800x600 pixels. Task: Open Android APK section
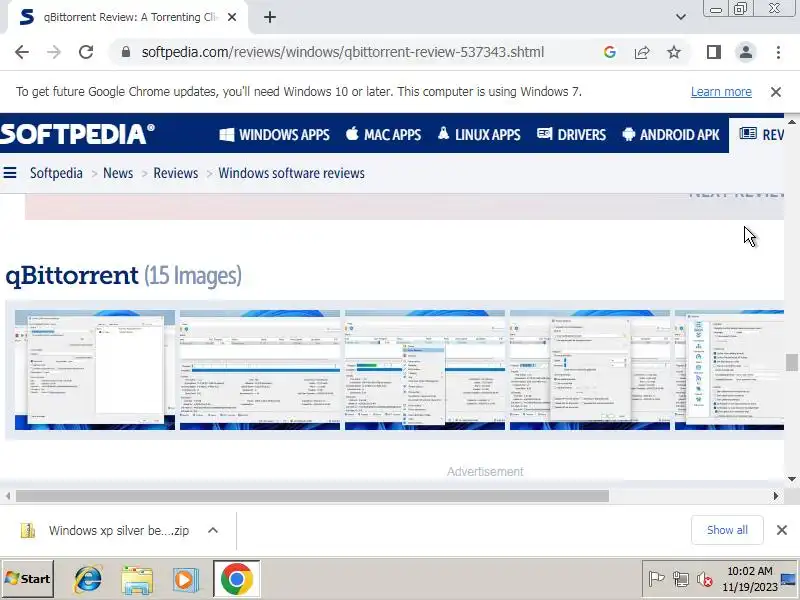point(671,135)
